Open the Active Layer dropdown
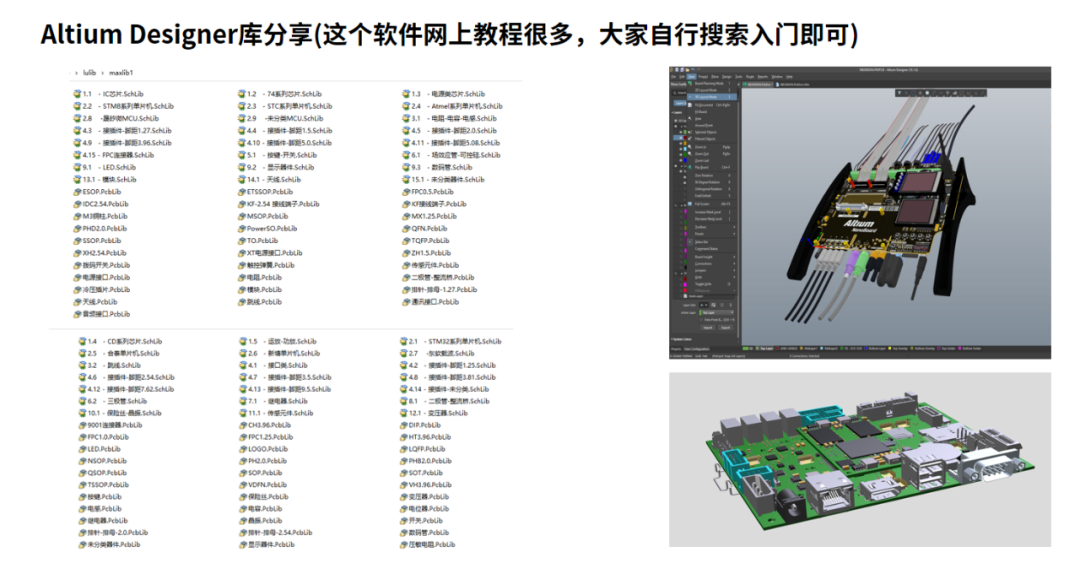The width and height of the screenshot is (1080, 563). click(715, 312)
